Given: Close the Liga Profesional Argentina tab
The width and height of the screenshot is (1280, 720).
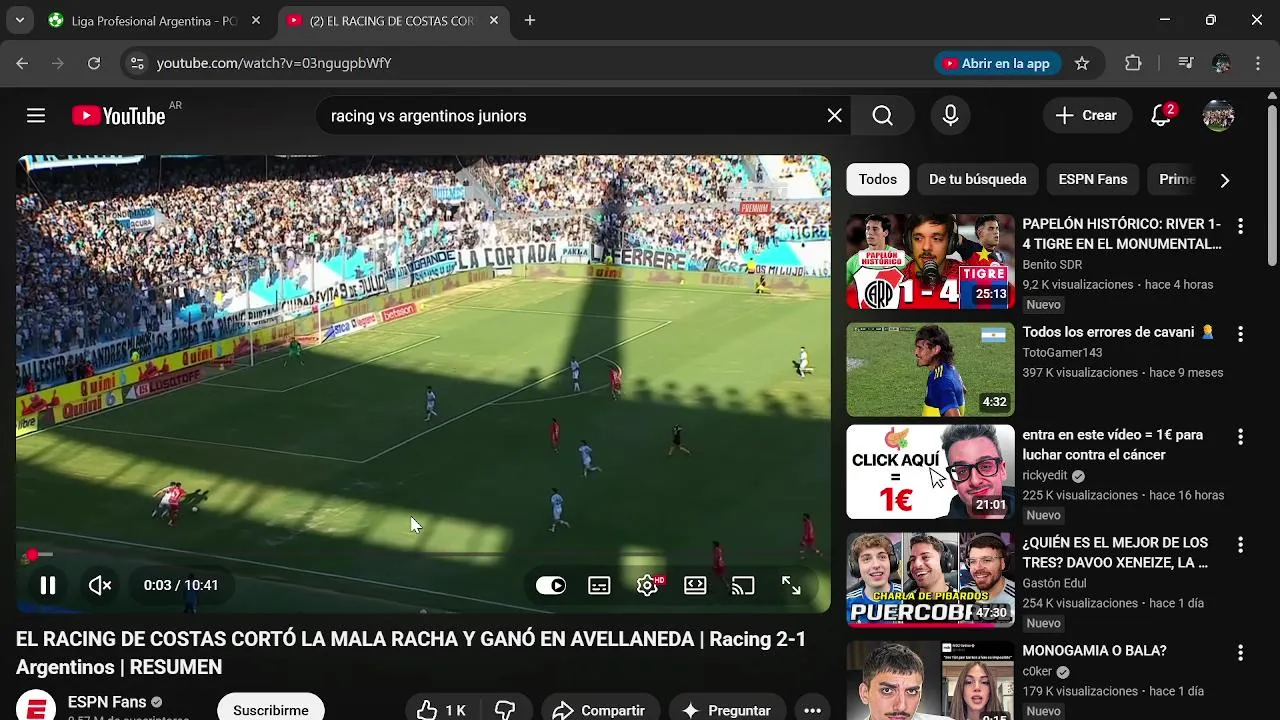Looking at the screenshot, I should pos(256,20).
